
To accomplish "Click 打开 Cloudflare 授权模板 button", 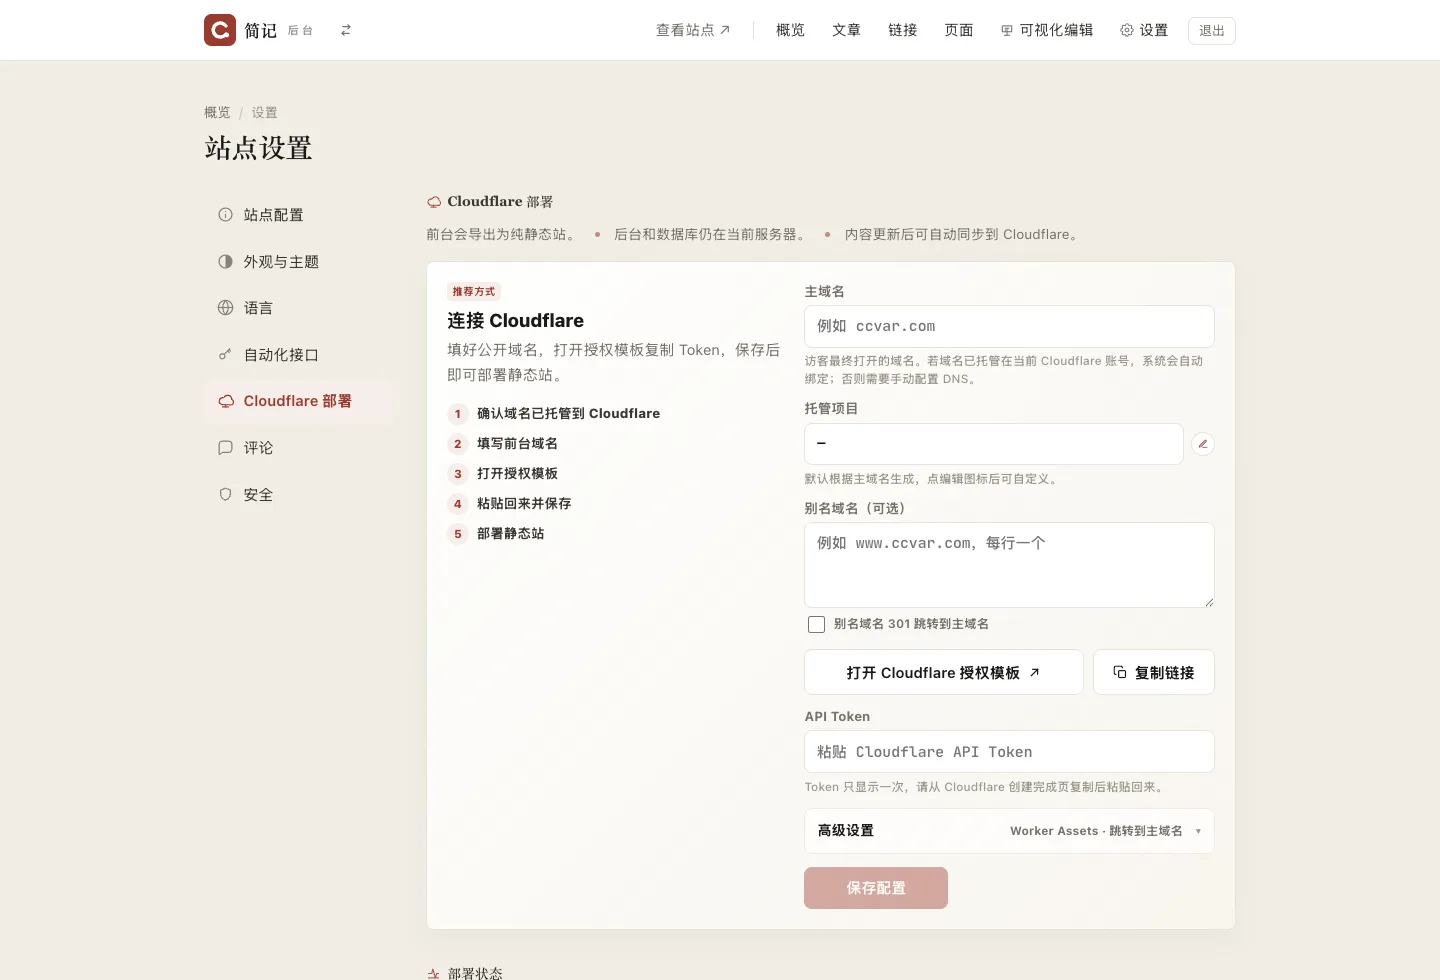I will pyautogui.click(x=944, y=672).
